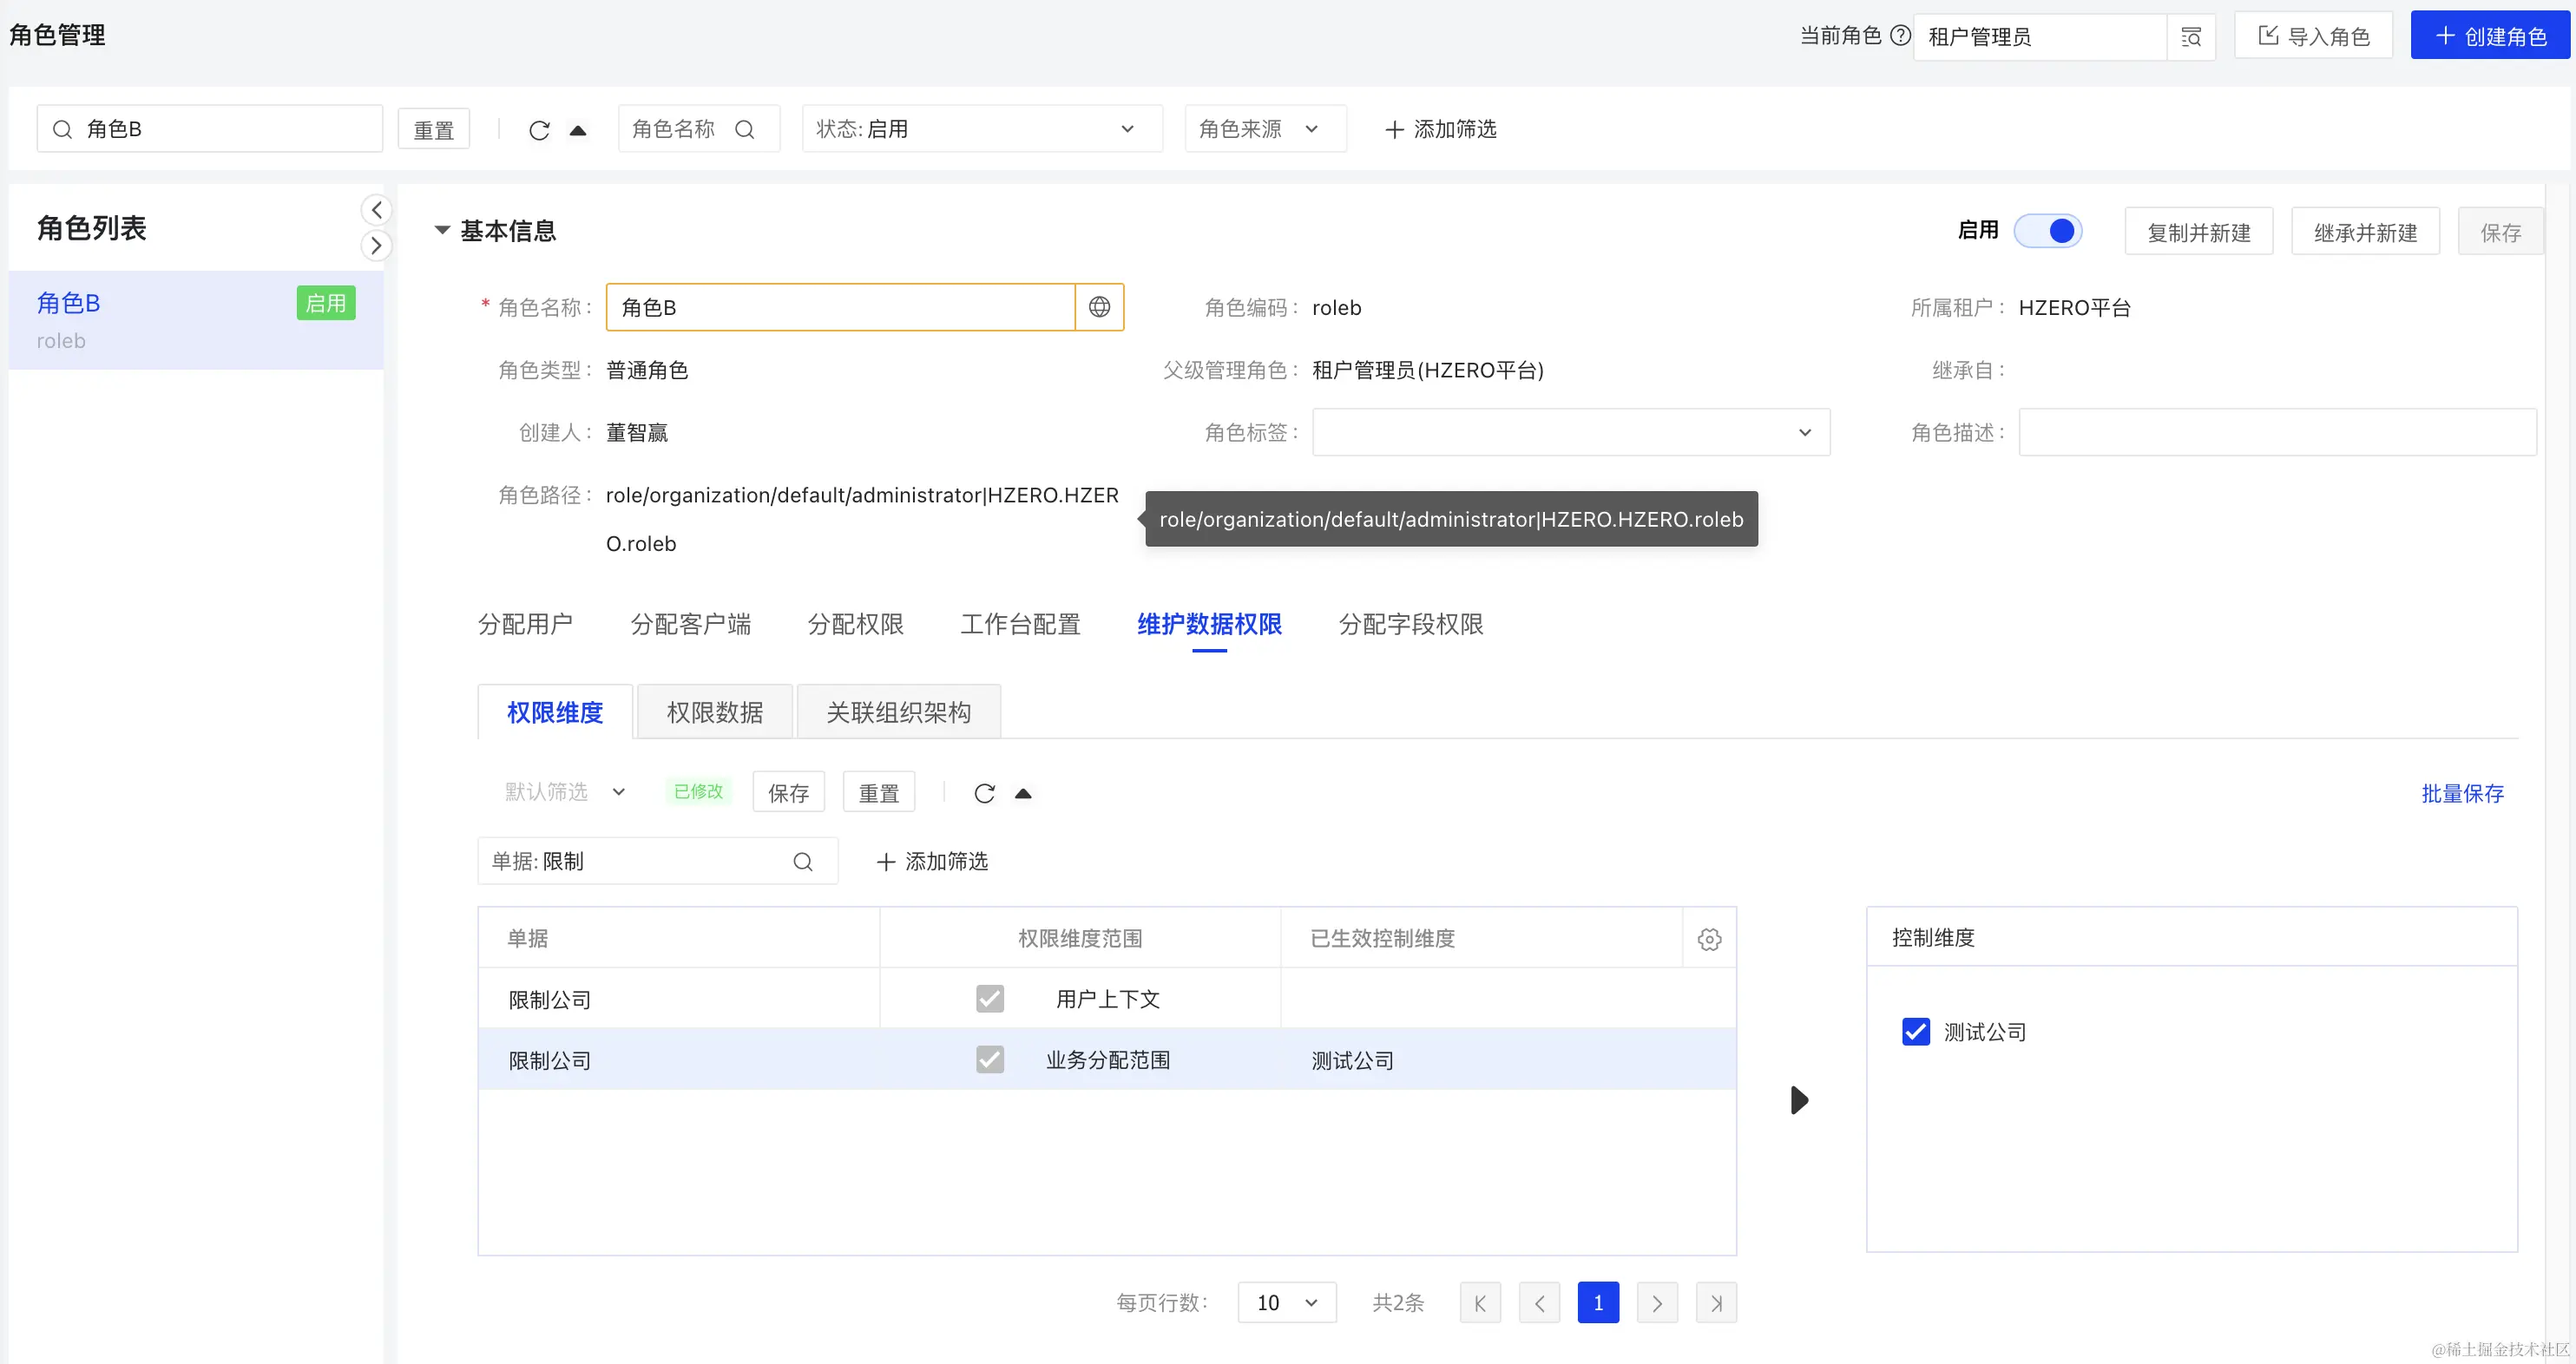This screenshot has height=1364, width=2576.
Task: Open the 状态: 启用 dropdown
Action: 982,129
